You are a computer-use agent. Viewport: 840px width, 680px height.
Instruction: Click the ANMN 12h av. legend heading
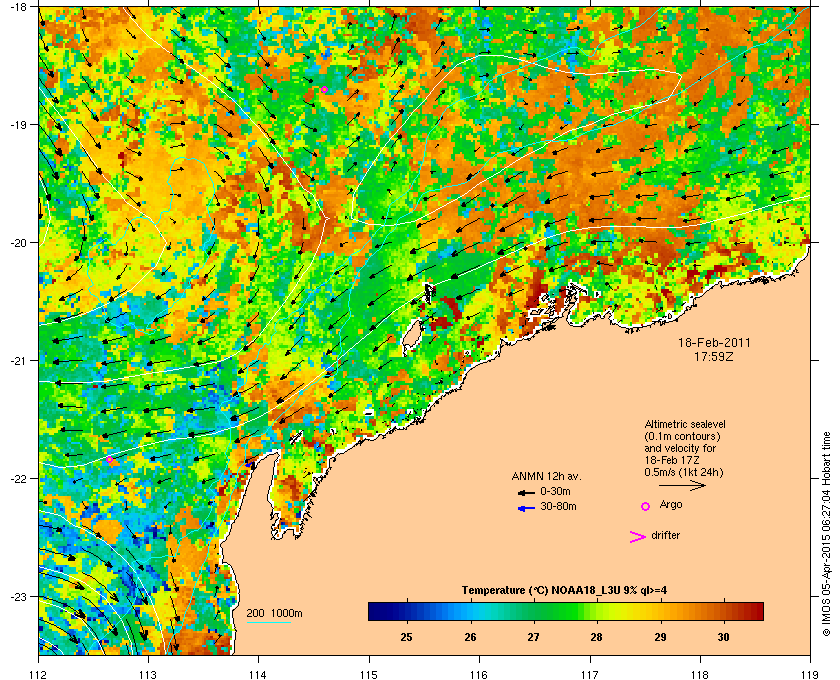pyautogui.click(x=546, y=476)
